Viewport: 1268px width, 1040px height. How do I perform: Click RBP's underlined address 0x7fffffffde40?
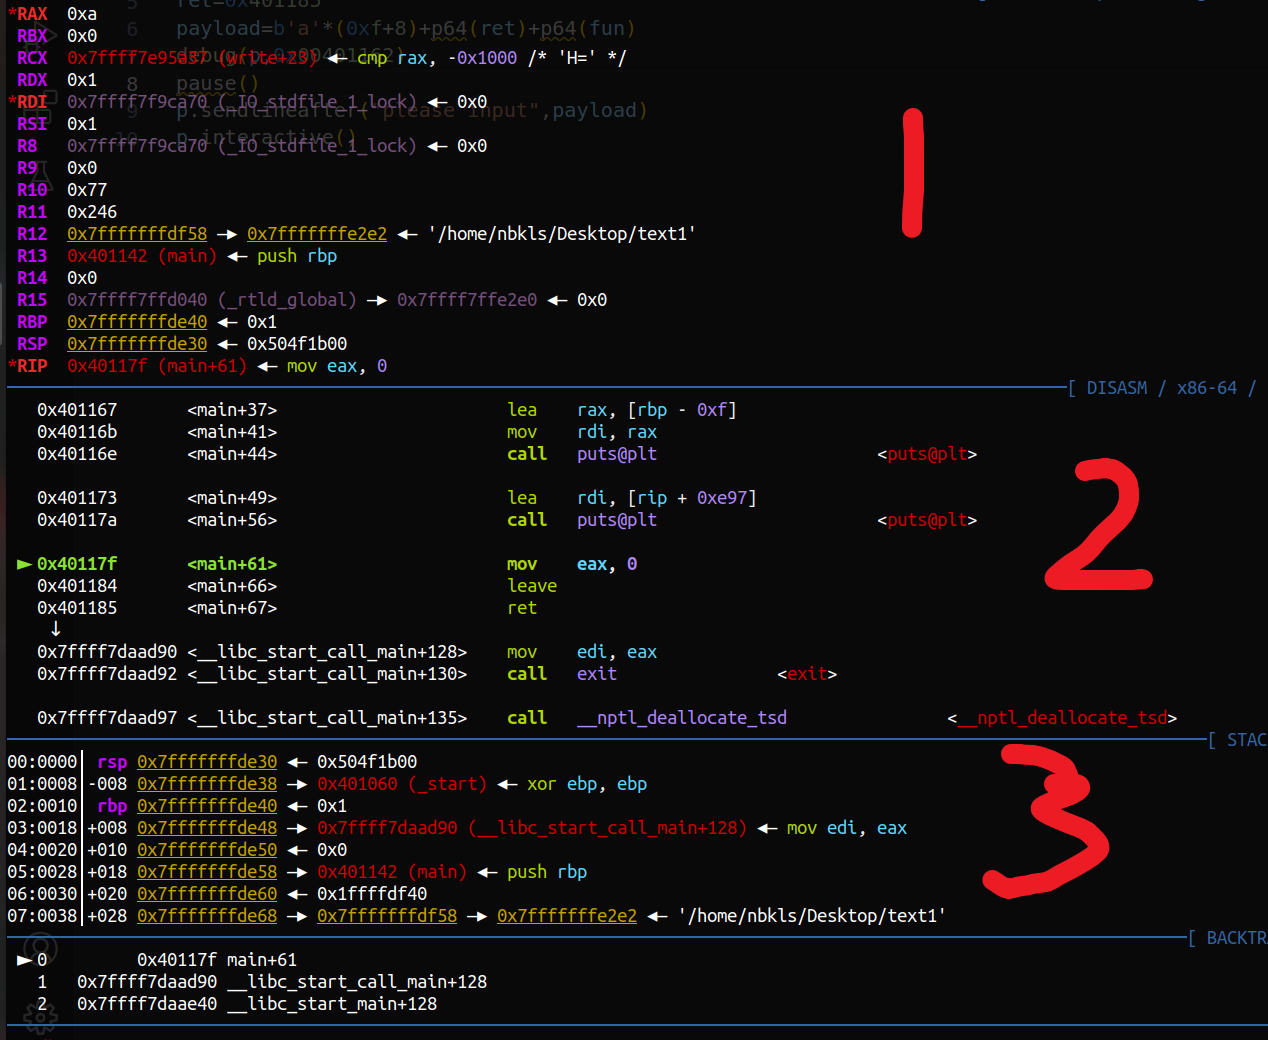(x=137, y=321)
